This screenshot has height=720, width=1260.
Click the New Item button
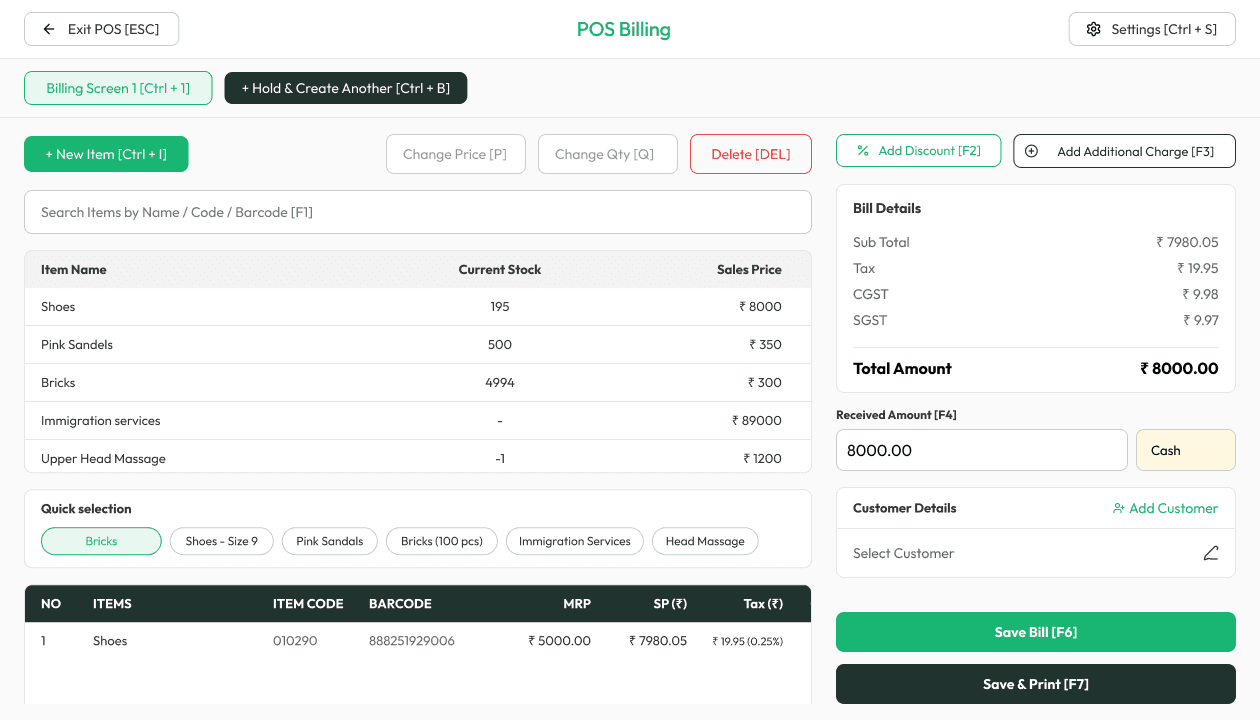[x=106, y=154]
